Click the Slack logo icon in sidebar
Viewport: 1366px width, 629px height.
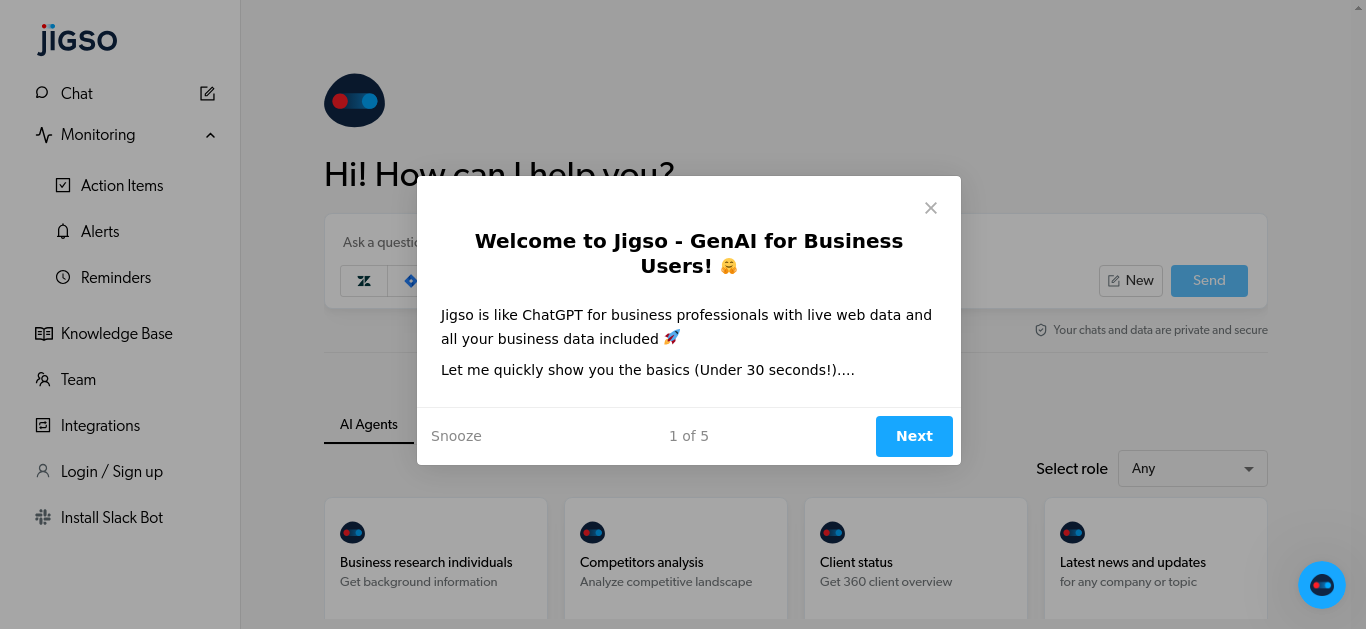(43, 517)
